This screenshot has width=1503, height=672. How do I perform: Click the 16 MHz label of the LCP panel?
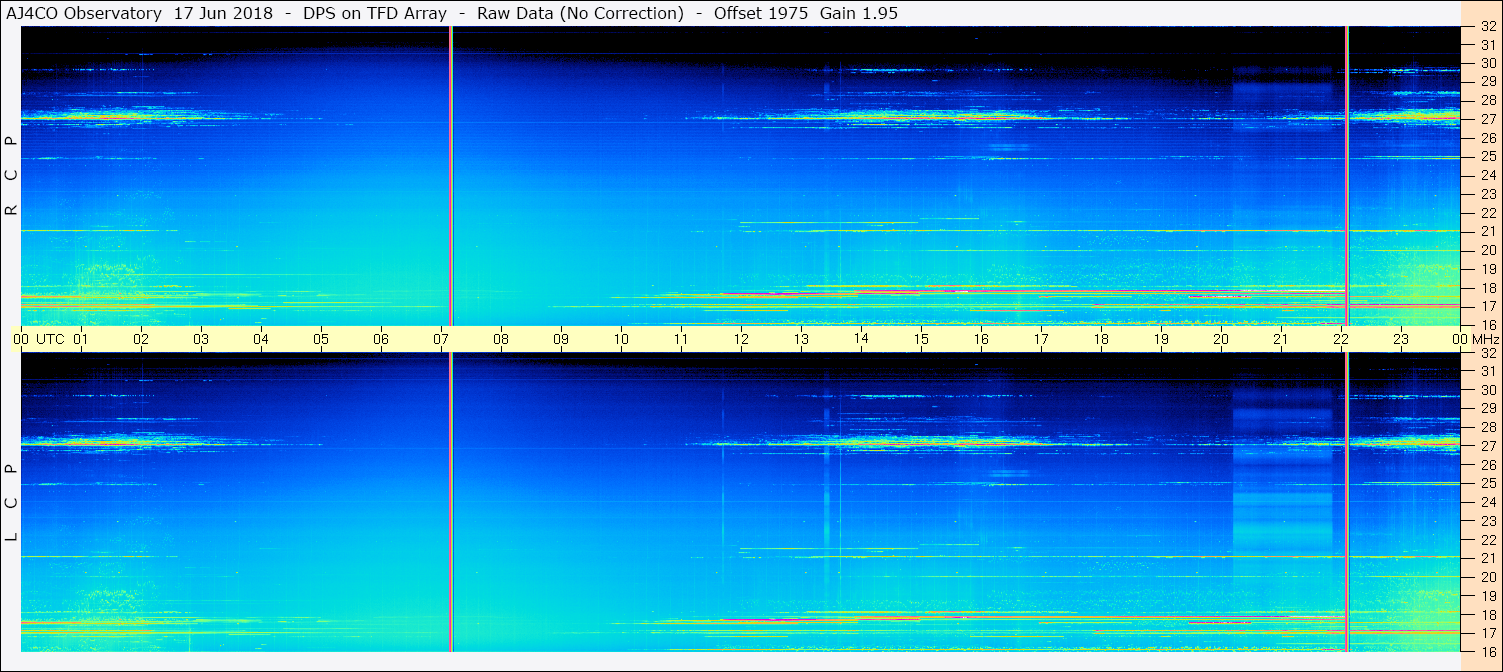point(1488,651)
